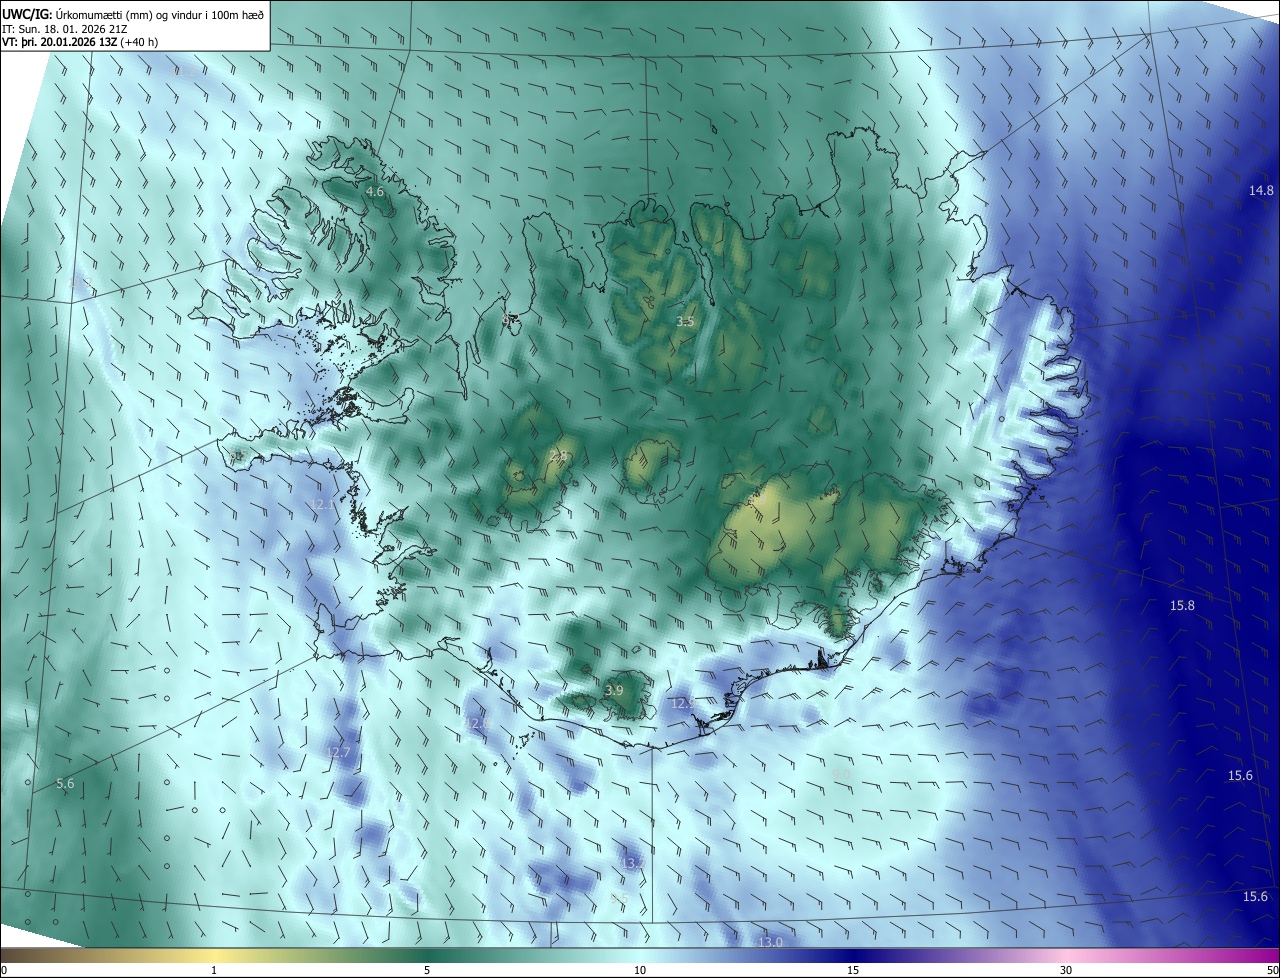This screenshot has height=978, width=1280.
Task: Click the 'VT: þri. 20.01.2026 13Z' line
Action: tap(59, 42)
